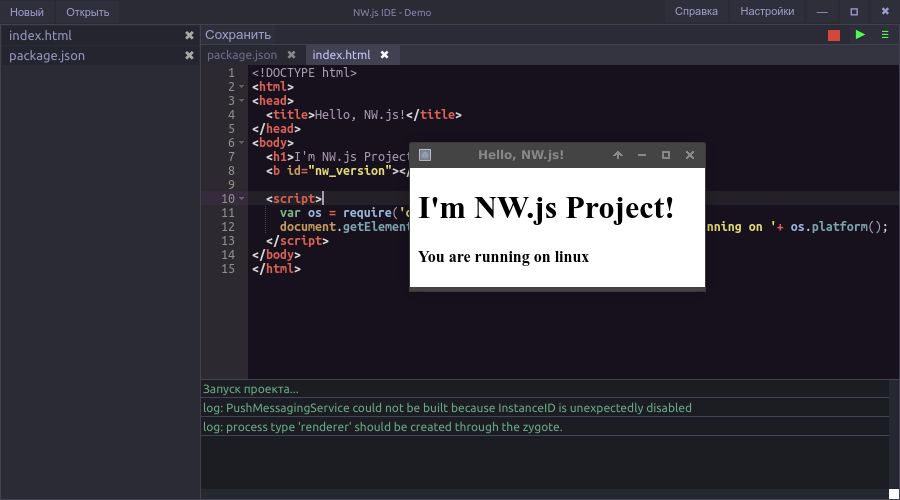
Task: Click the 'I'm NW.js Project!' heading in preview
Action: [546, 207]
